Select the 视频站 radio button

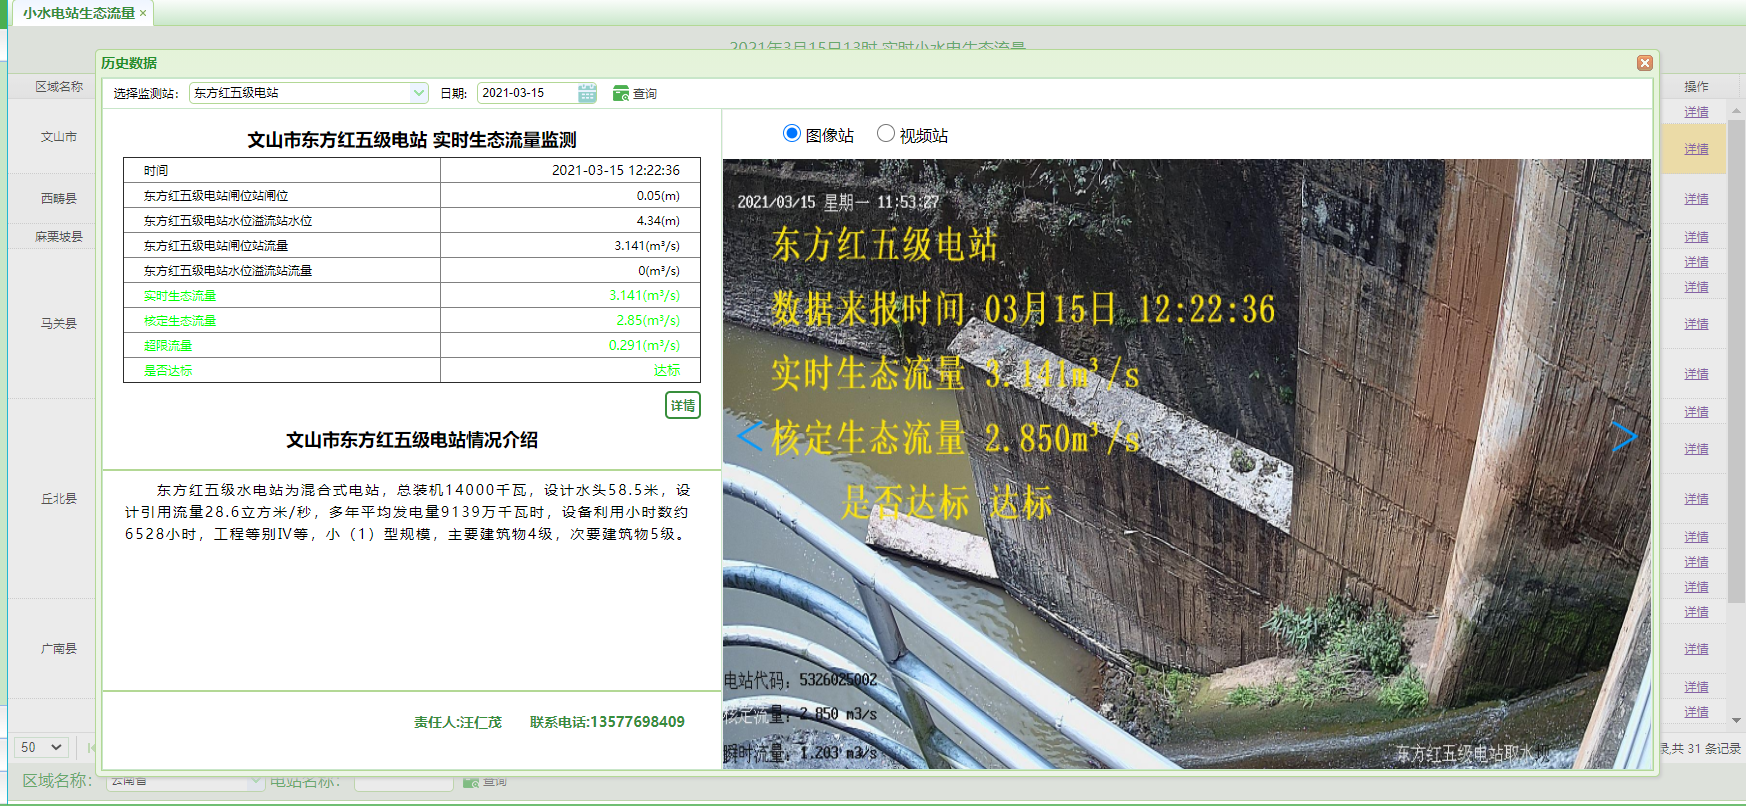click(x=885, y=134)
